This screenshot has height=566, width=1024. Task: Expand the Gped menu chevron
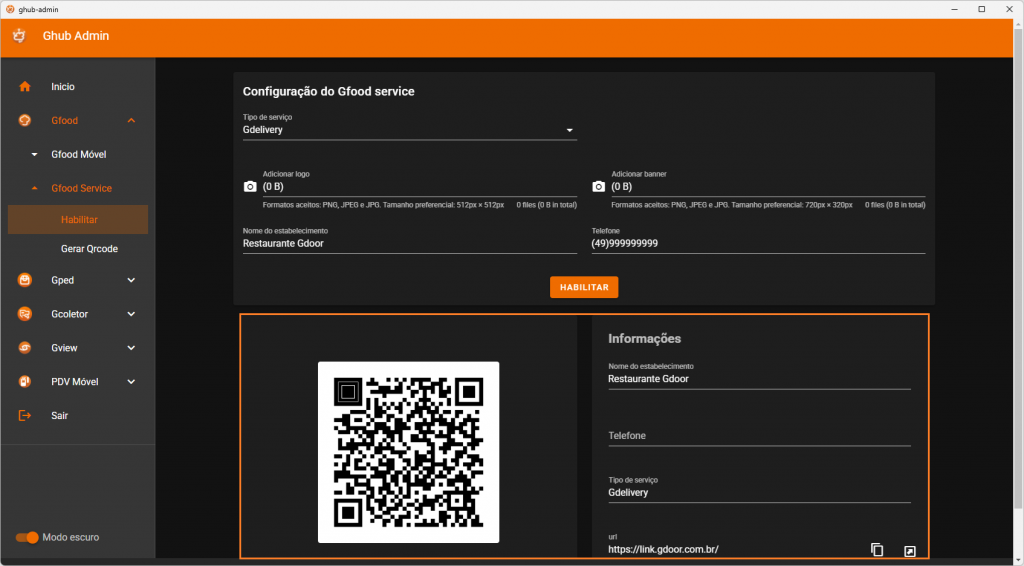[x=131, y=280]
